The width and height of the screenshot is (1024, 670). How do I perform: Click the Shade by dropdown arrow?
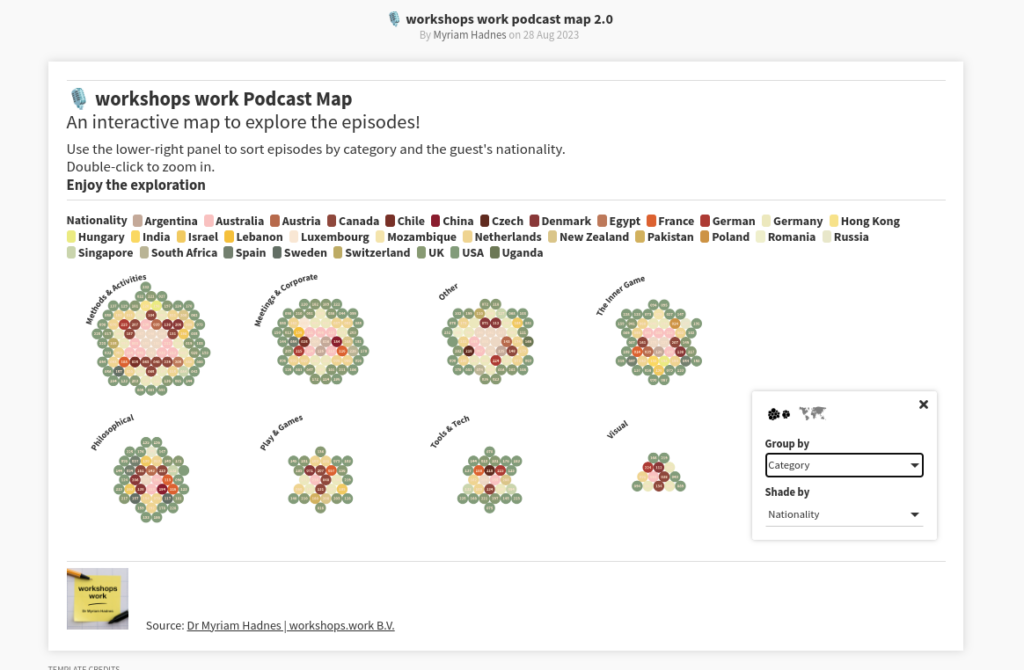(914, 515)
